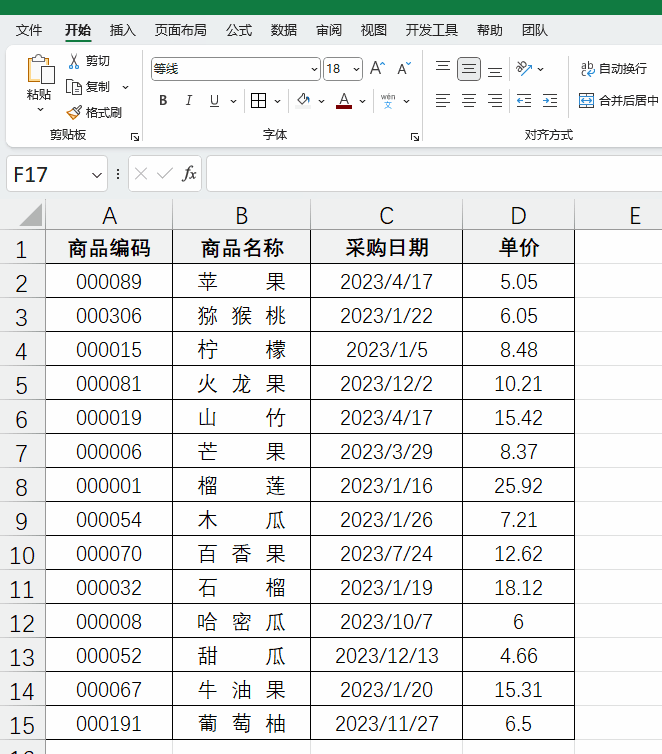Switch to the 审阅 Review tab
This screenshot has width=662, height=754.
329,30
